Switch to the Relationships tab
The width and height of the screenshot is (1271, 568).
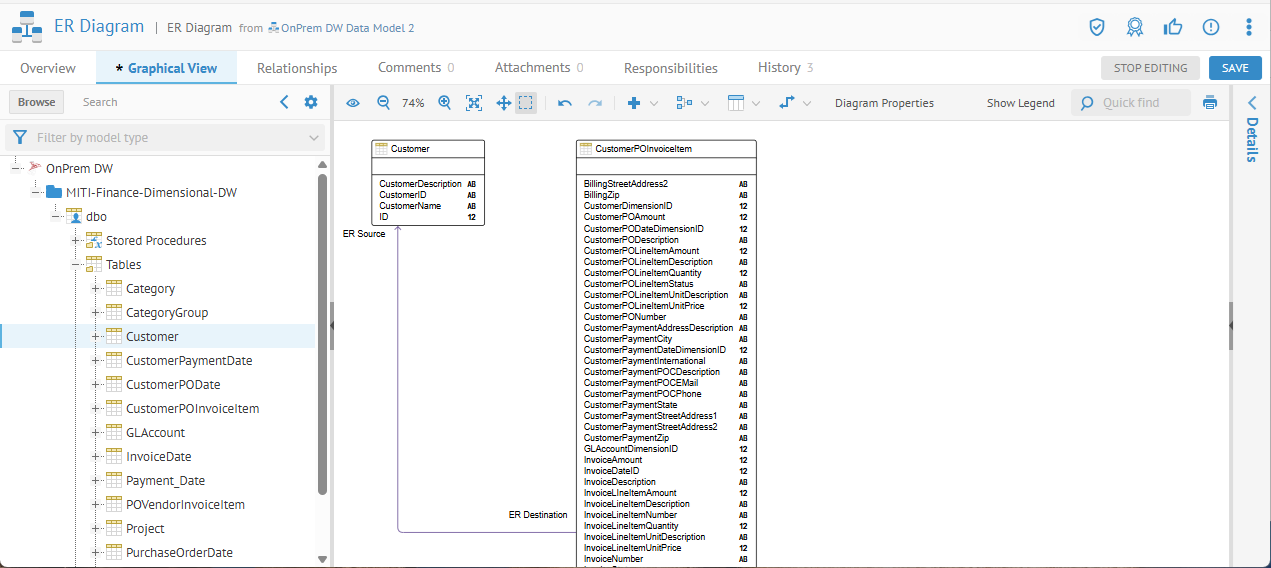[x=297, y=68]
